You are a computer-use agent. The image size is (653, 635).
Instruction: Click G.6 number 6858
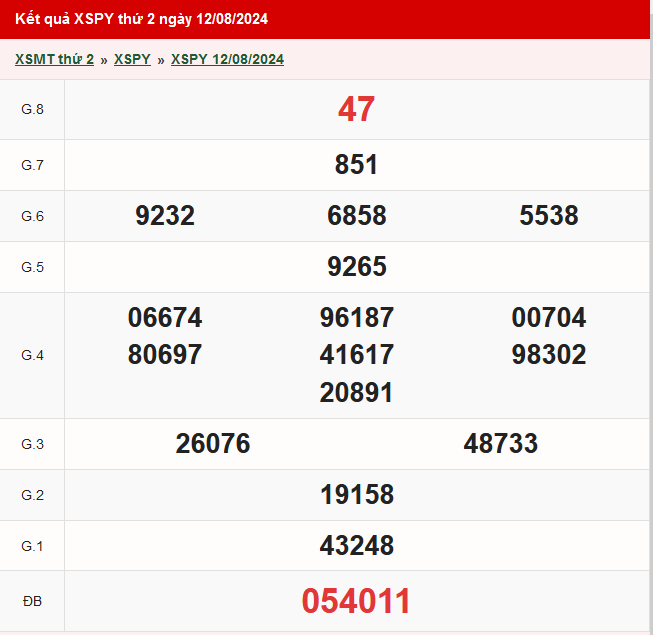coord(357,216)
